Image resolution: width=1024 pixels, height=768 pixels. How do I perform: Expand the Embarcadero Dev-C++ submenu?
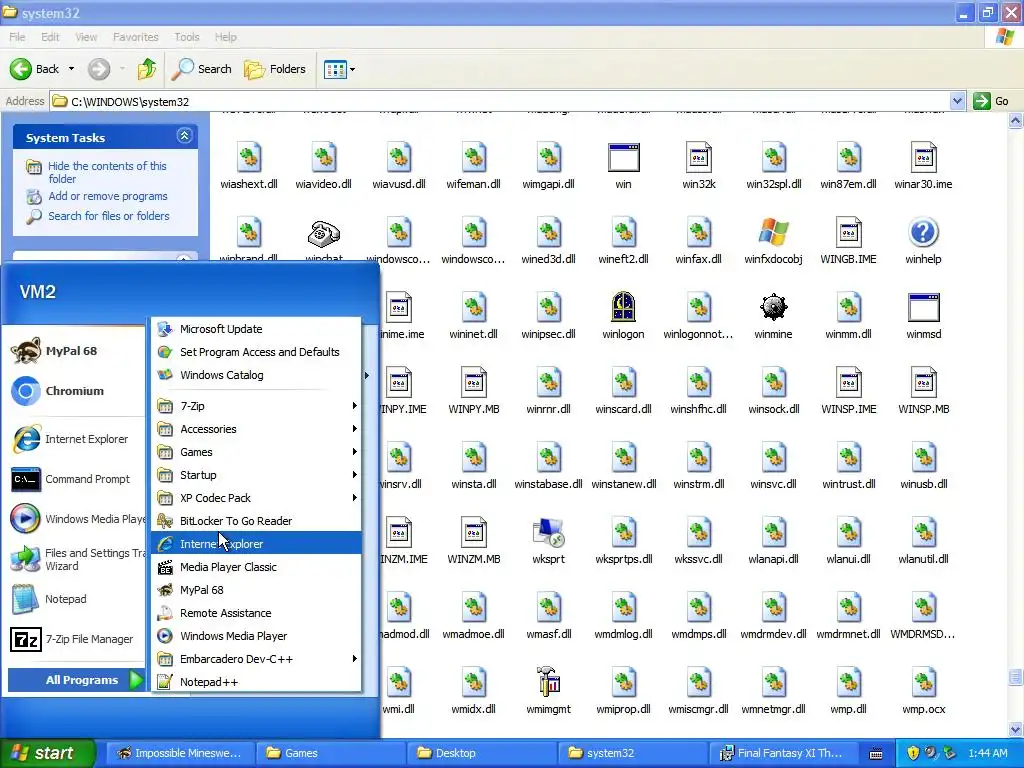coord(257,659)
